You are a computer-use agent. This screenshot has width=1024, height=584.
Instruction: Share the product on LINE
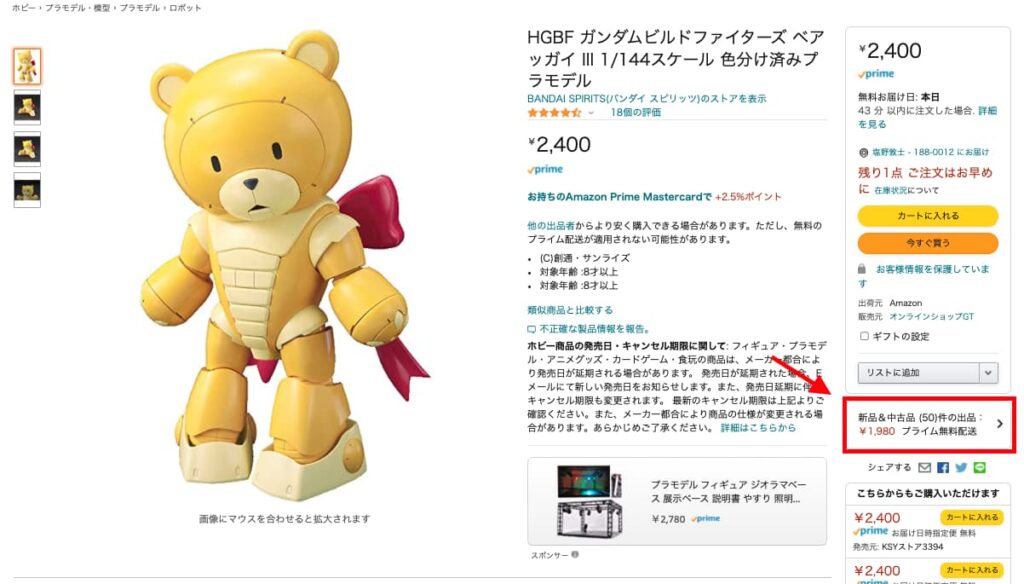(979, 468)
